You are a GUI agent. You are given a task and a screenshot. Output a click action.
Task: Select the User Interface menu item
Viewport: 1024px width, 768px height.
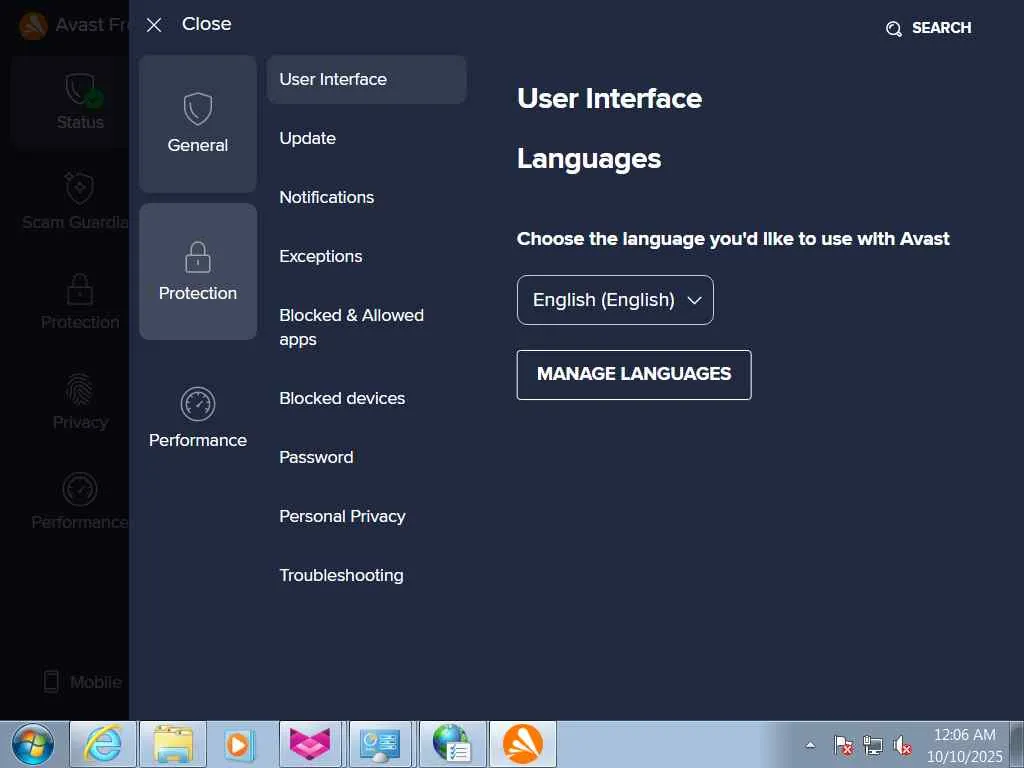(366, 79)
